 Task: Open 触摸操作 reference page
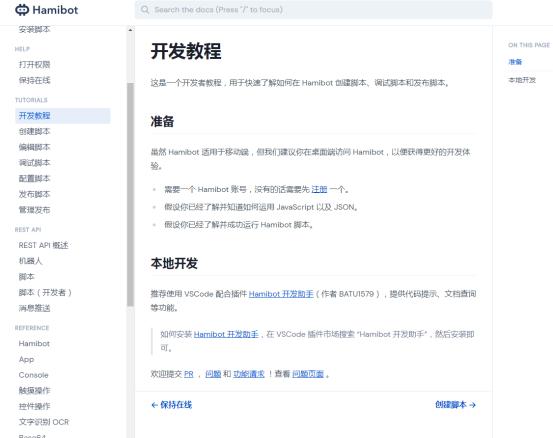coord(35,390)
